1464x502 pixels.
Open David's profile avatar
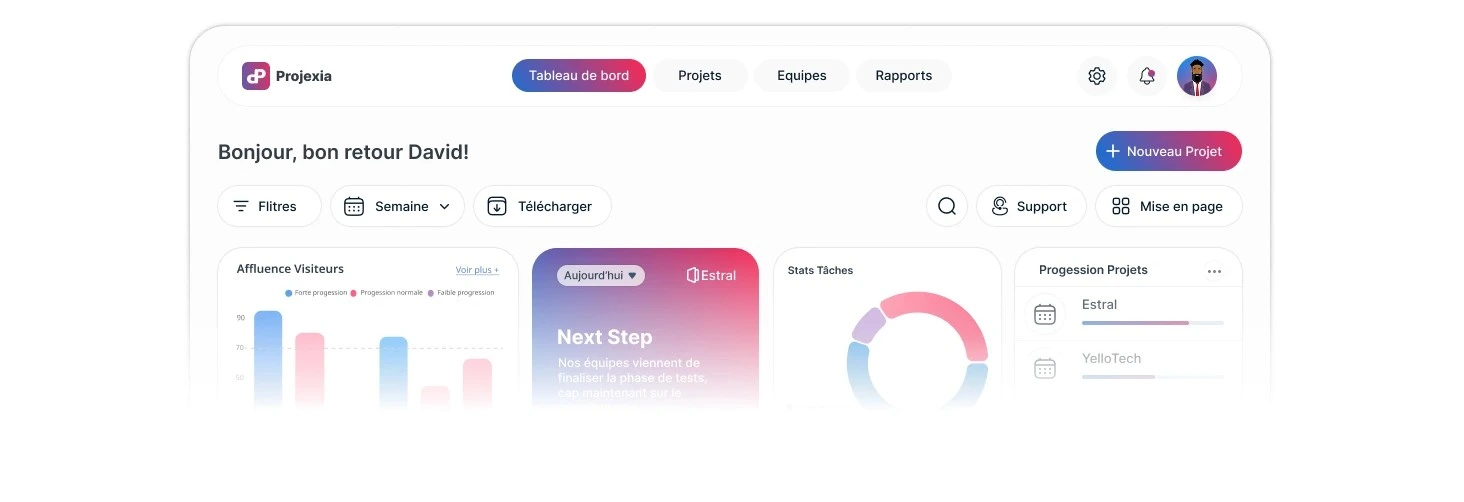1197,76
